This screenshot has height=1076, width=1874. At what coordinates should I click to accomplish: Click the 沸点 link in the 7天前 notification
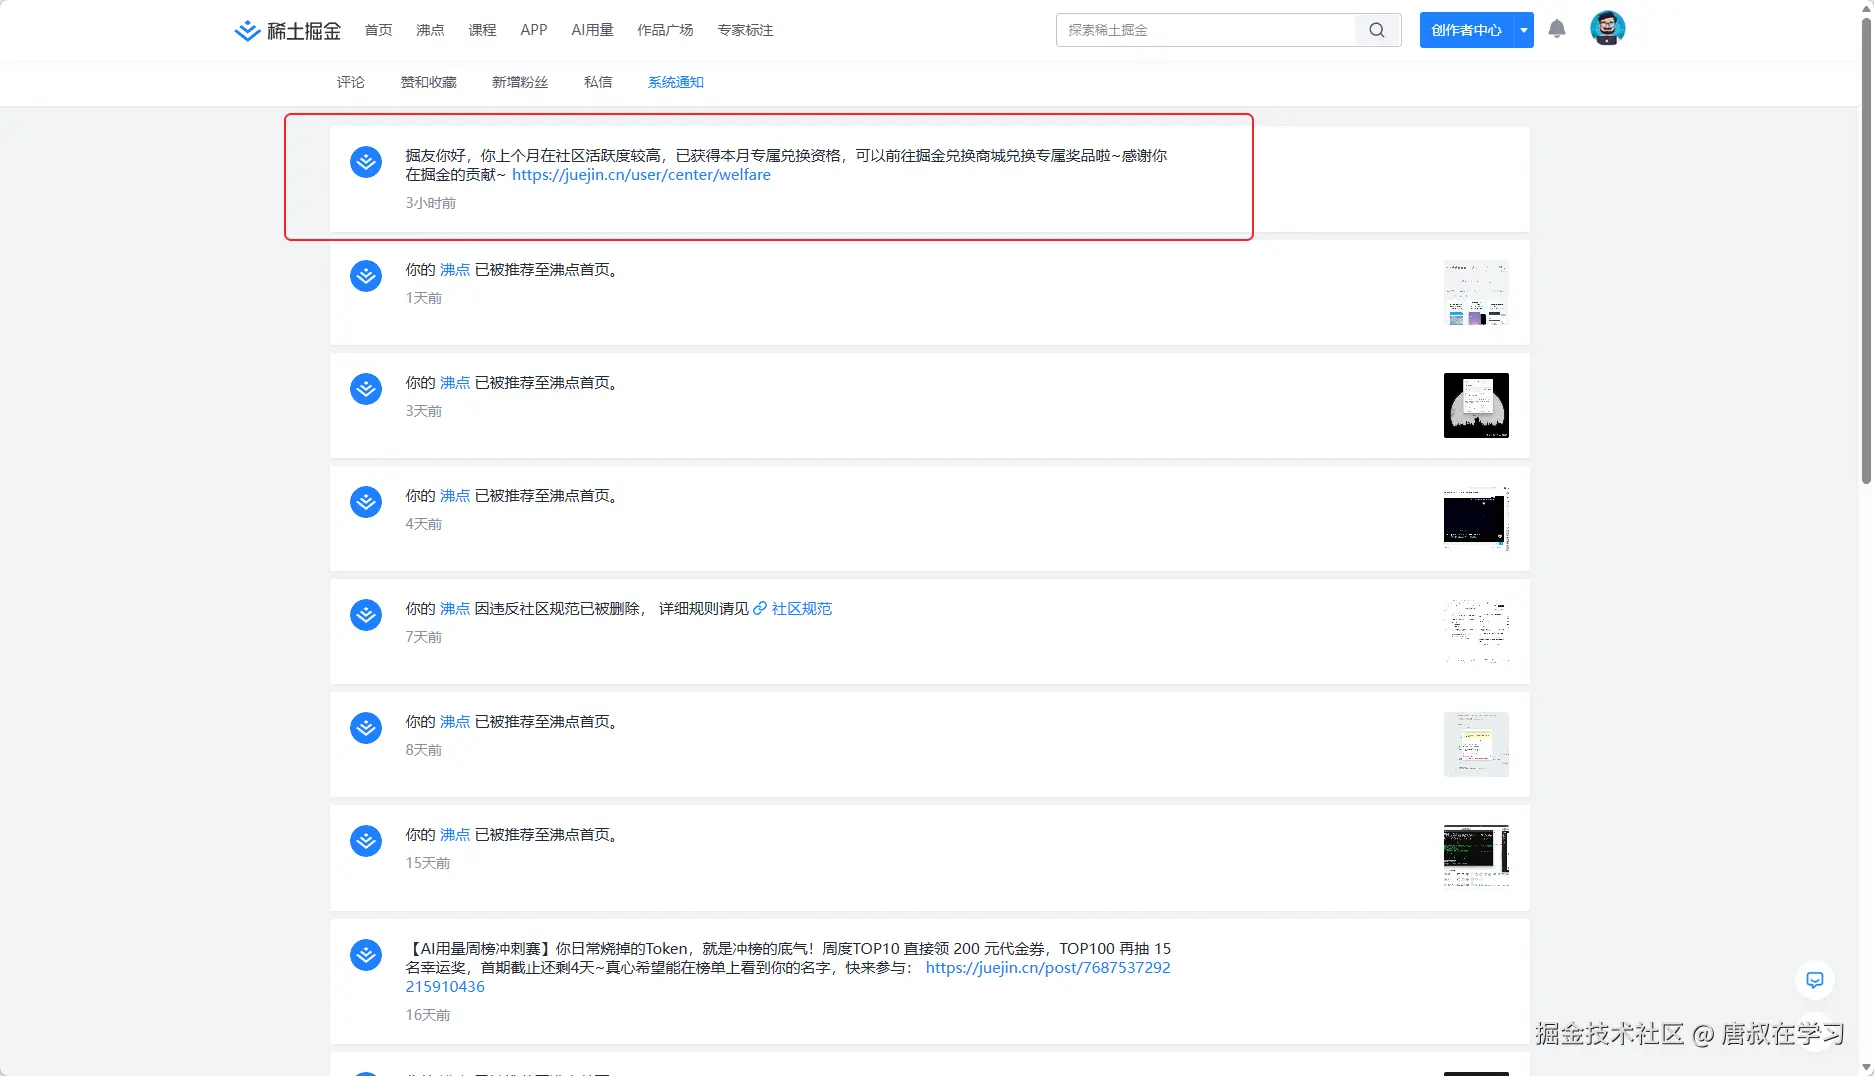coord(455,609)
